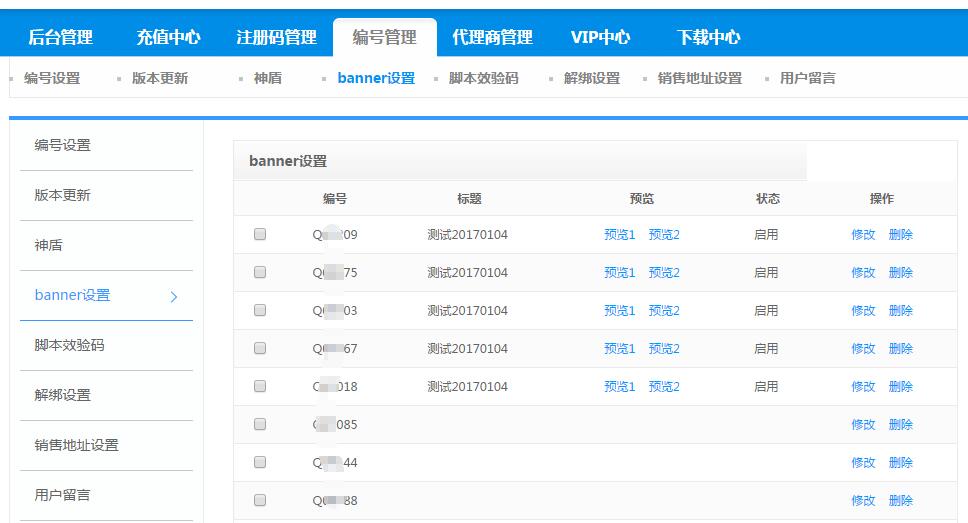The height and width of the screenshot is (523, 968).
Task: Click 测试20170104 title in the row ending 09
Action: 467,235
